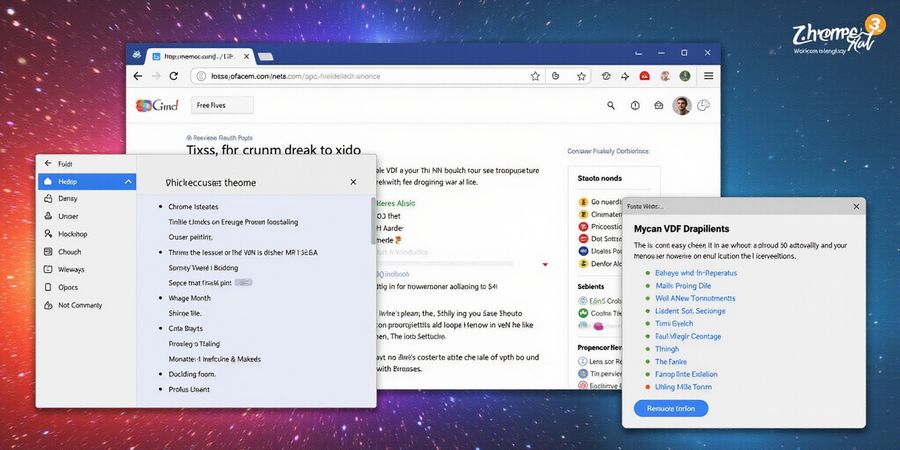The width and height of the screenshot is (900, 450).
Task: Click the site info icon in address bar
Action: tap(201, 76)
